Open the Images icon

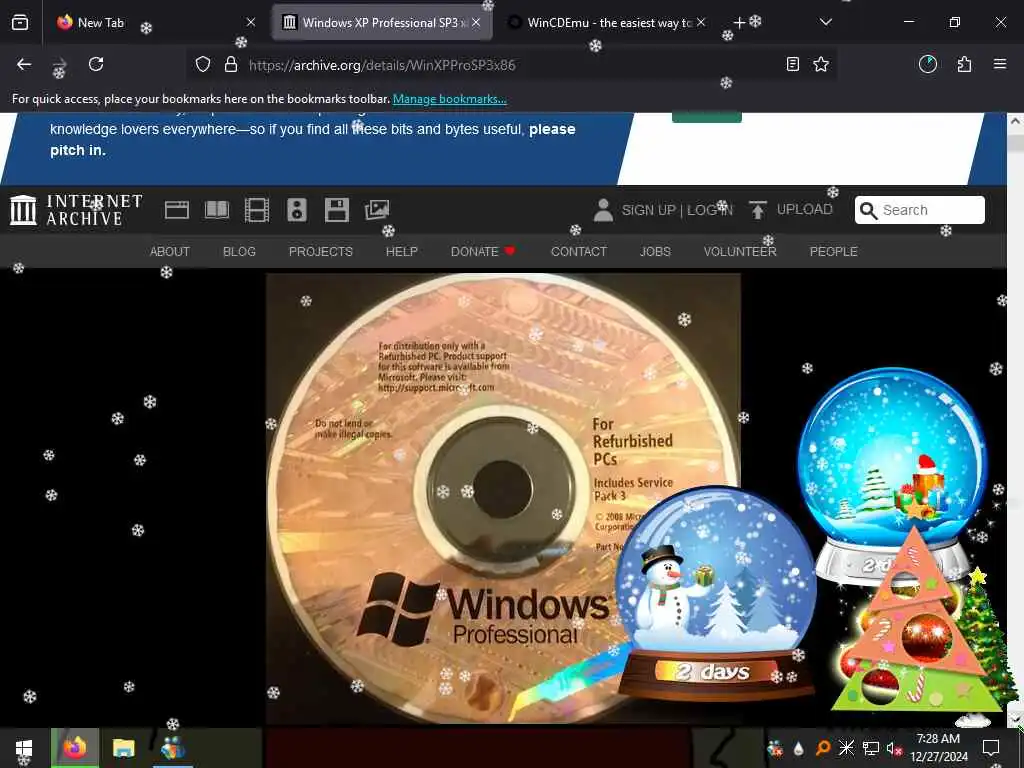coord(377,210)
